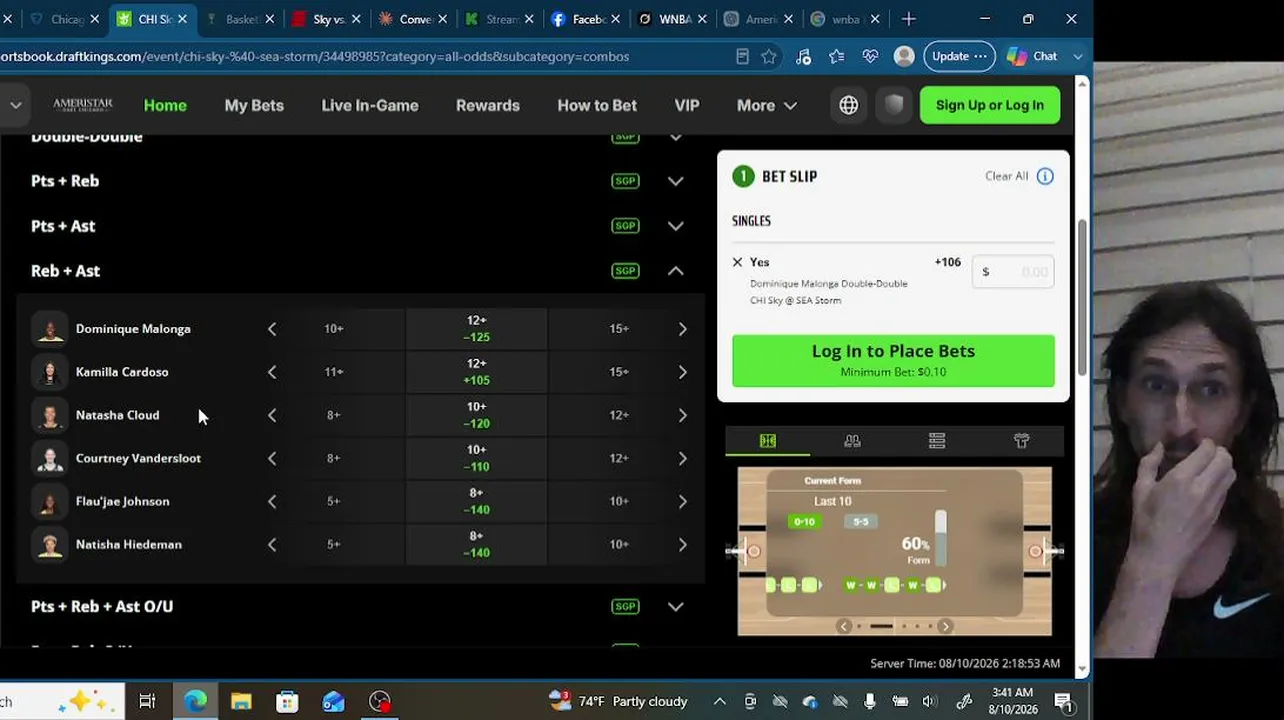Select Natasha Cloud 10+ at -120

pyautogui.click(x=477, y=415)
